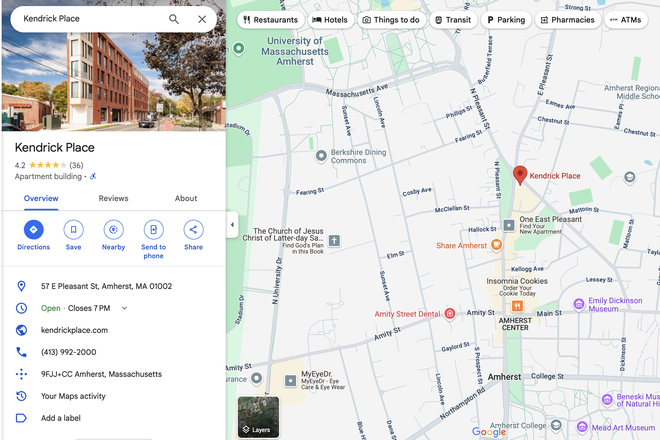Viewport: 660px width, 440px height.
Task: Select the Parking chip
Action: click(506, 20)
